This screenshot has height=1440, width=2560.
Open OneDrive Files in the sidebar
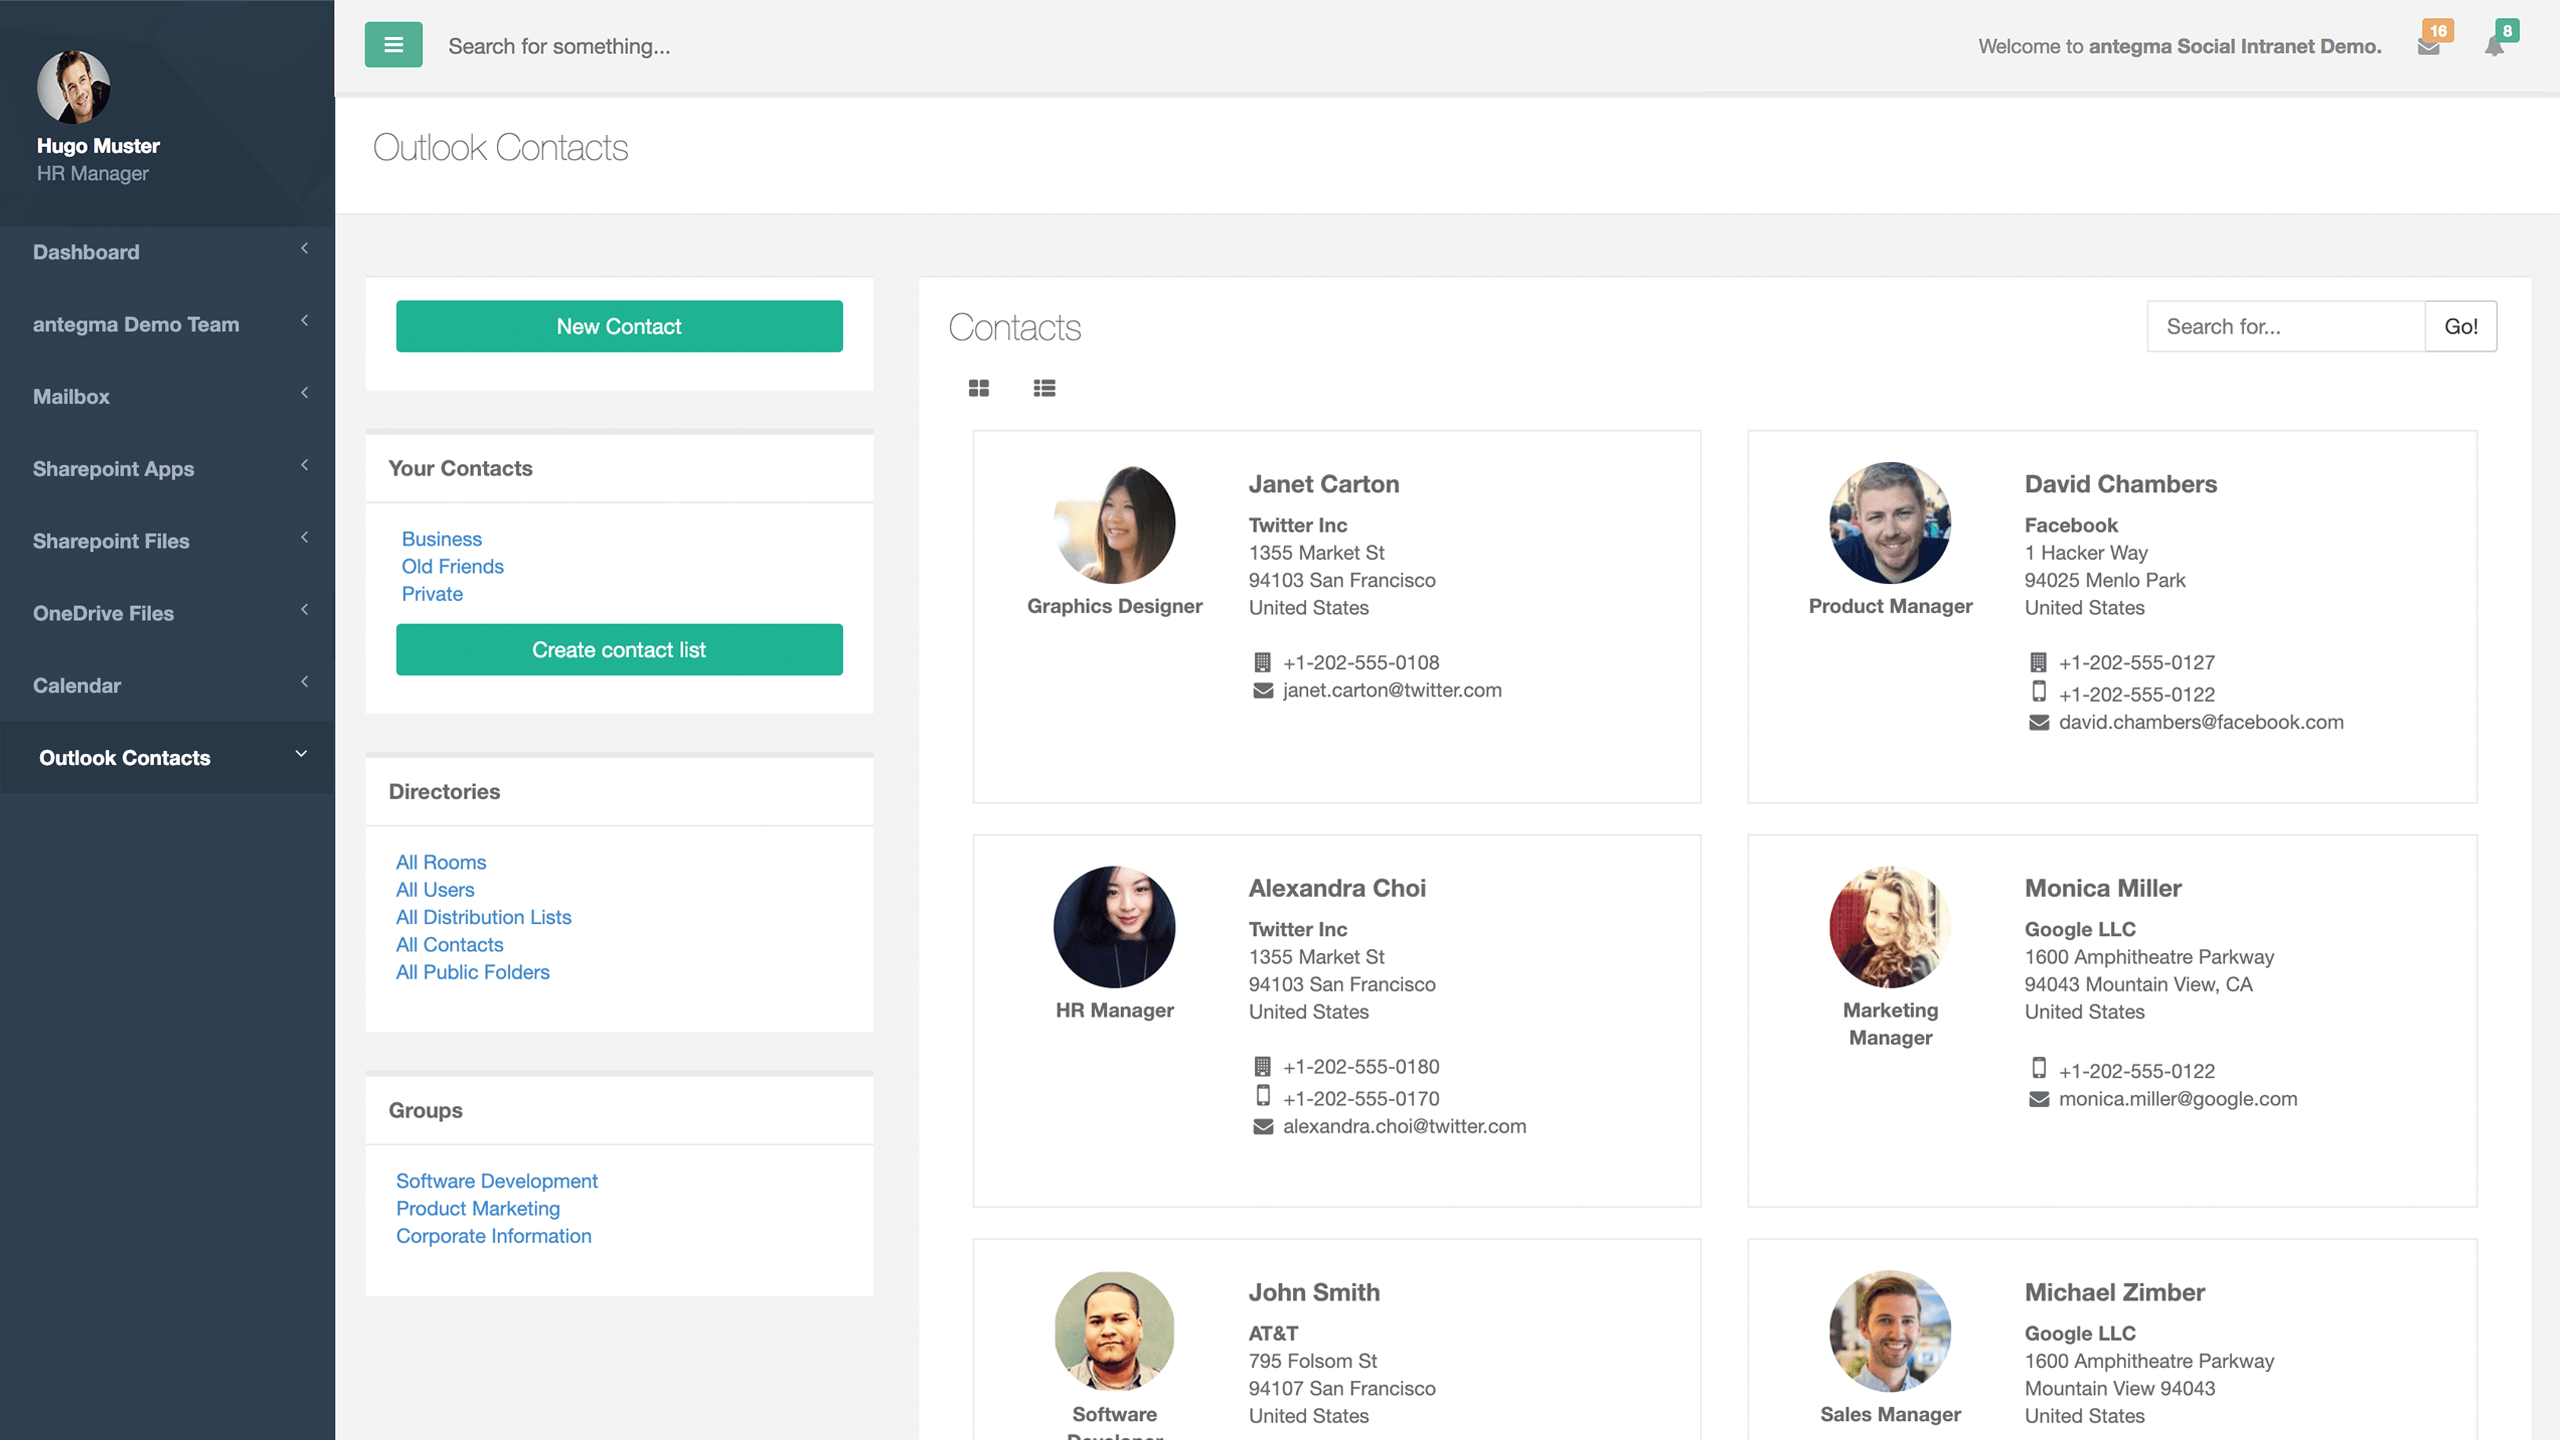103,613
